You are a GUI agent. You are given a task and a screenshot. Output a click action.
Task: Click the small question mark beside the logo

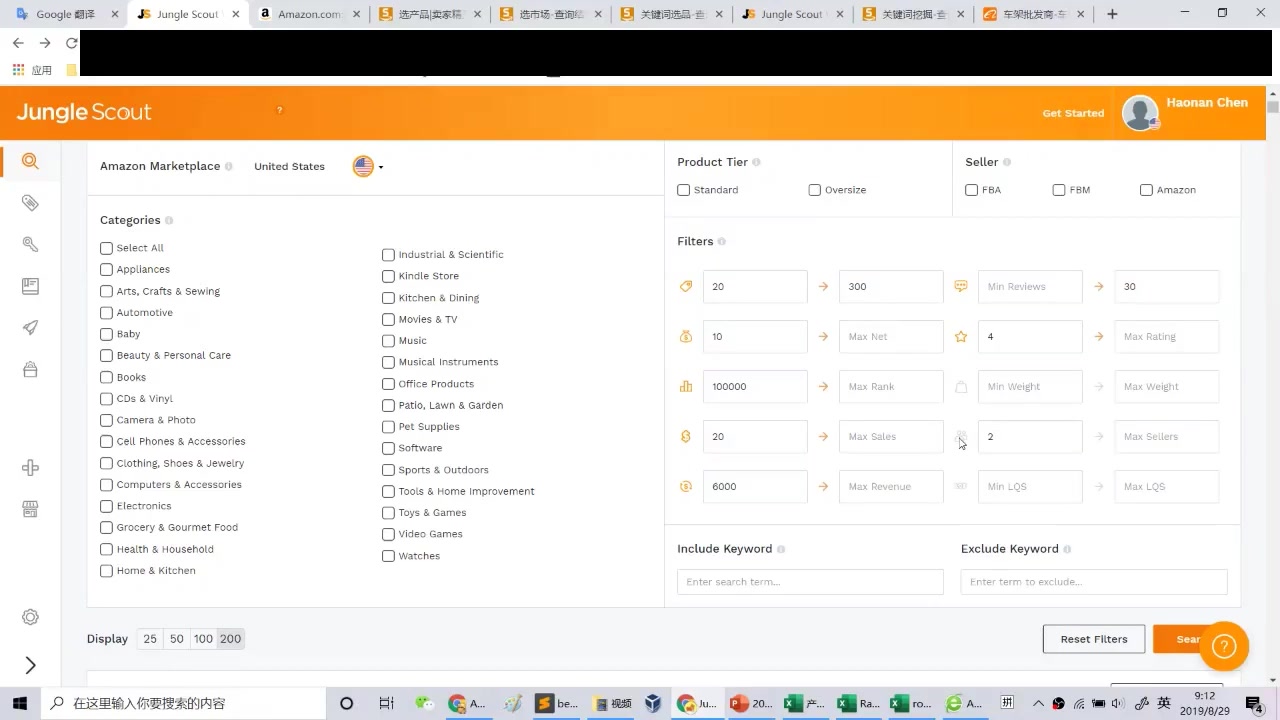[x=279, y=110]
